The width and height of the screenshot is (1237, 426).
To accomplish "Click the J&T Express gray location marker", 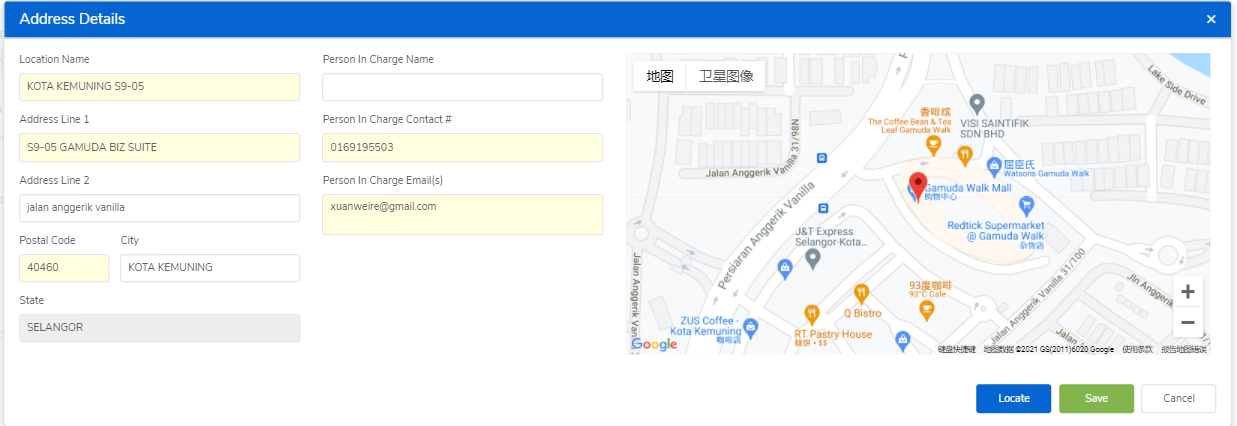I will coord(813,259).
